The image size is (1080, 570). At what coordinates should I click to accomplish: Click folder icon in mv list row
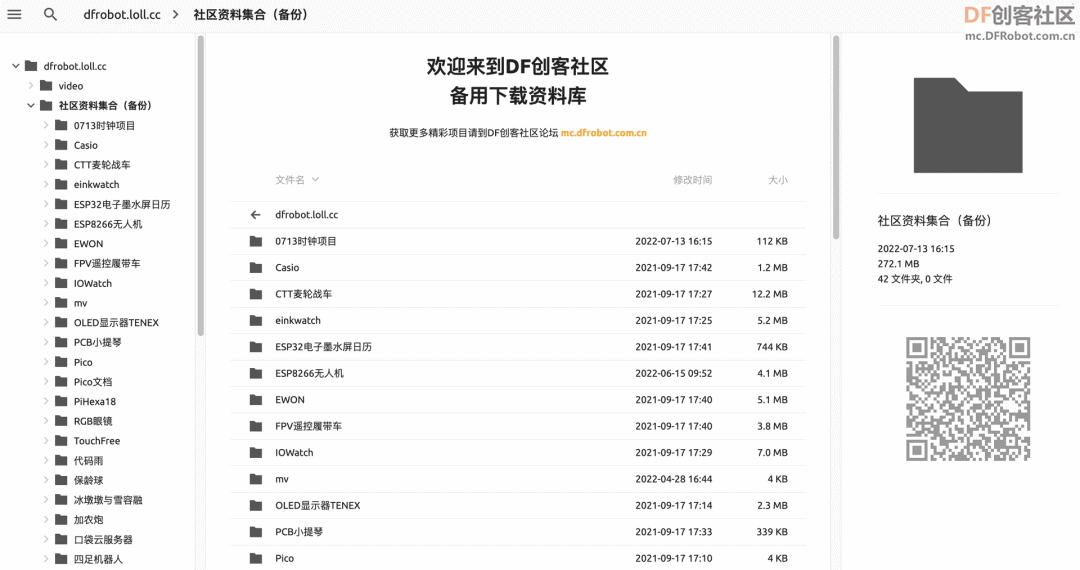(256, 479)
